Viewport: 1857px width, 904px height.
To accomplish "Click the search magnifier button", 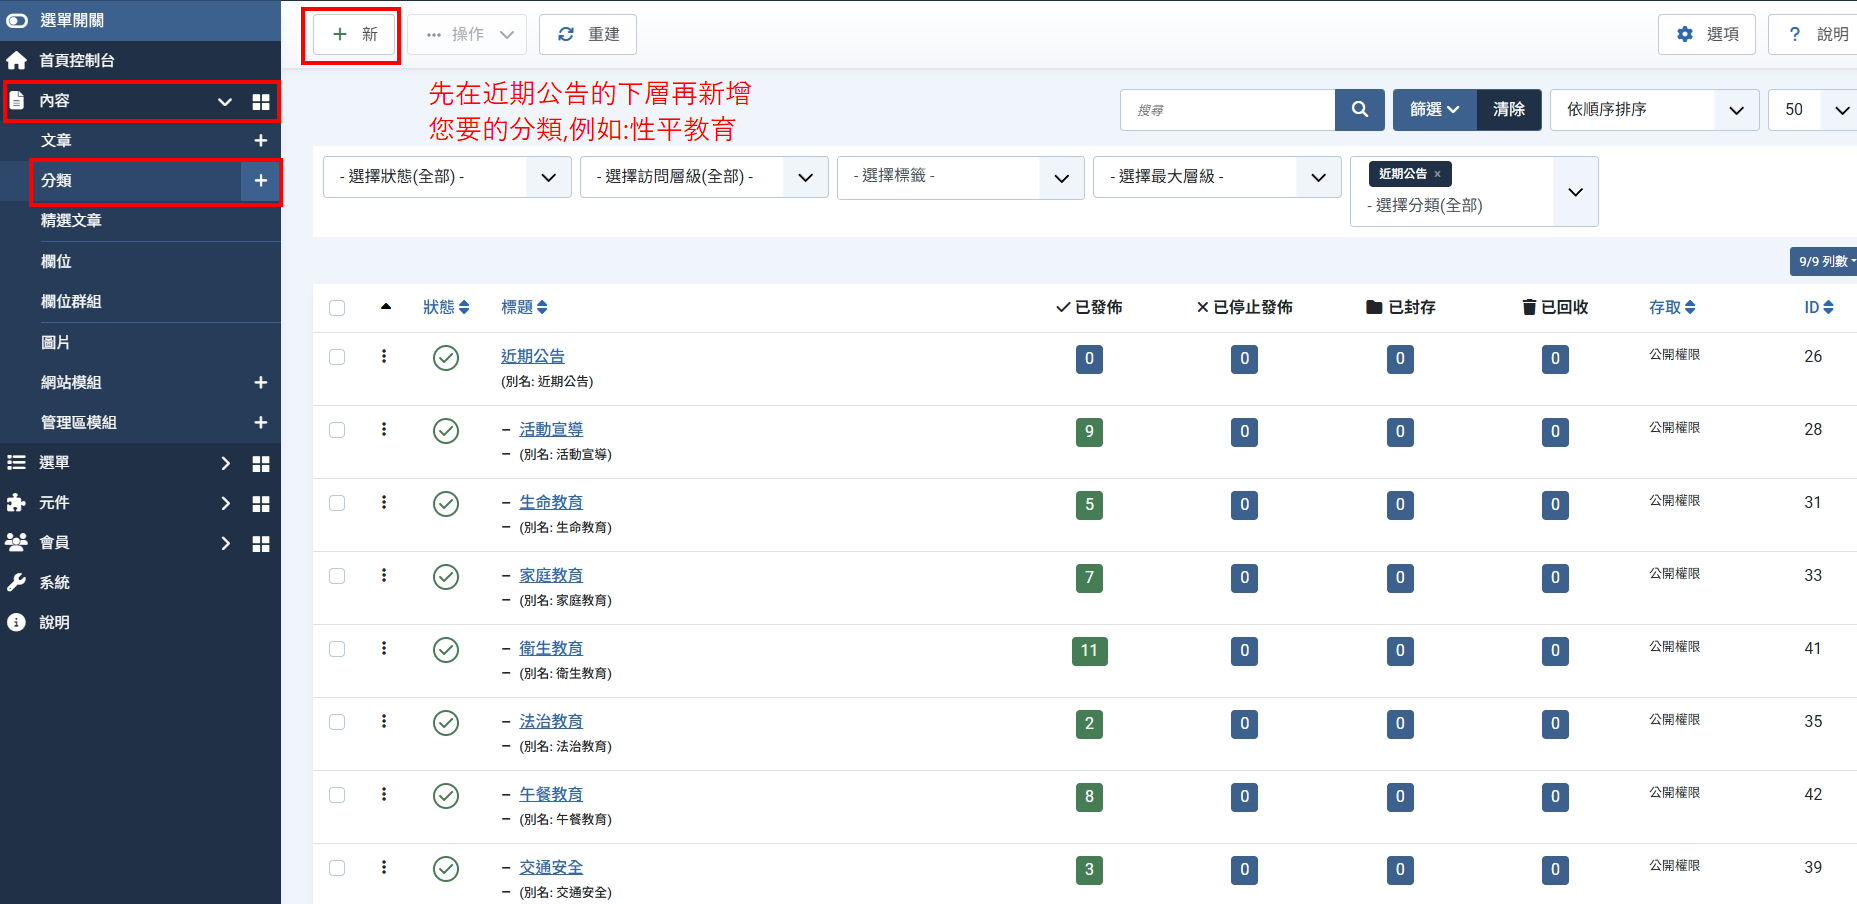I will point(1359,110).
